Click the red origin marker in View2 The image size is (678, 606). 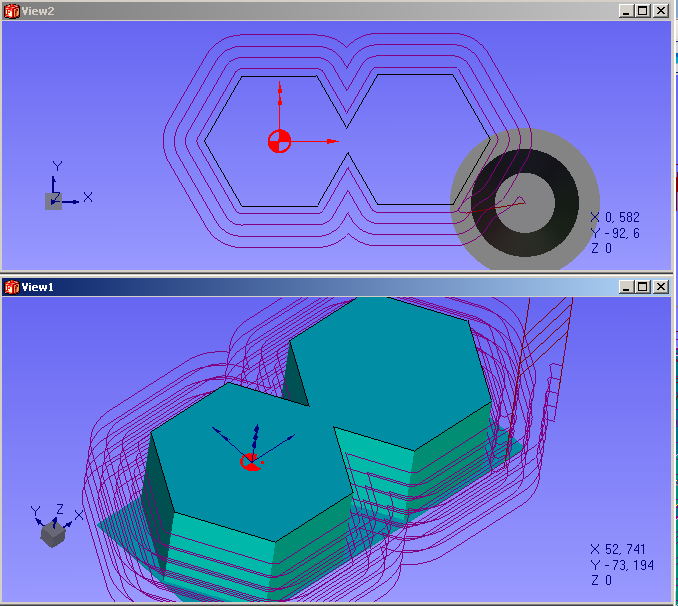pos(279,141)
